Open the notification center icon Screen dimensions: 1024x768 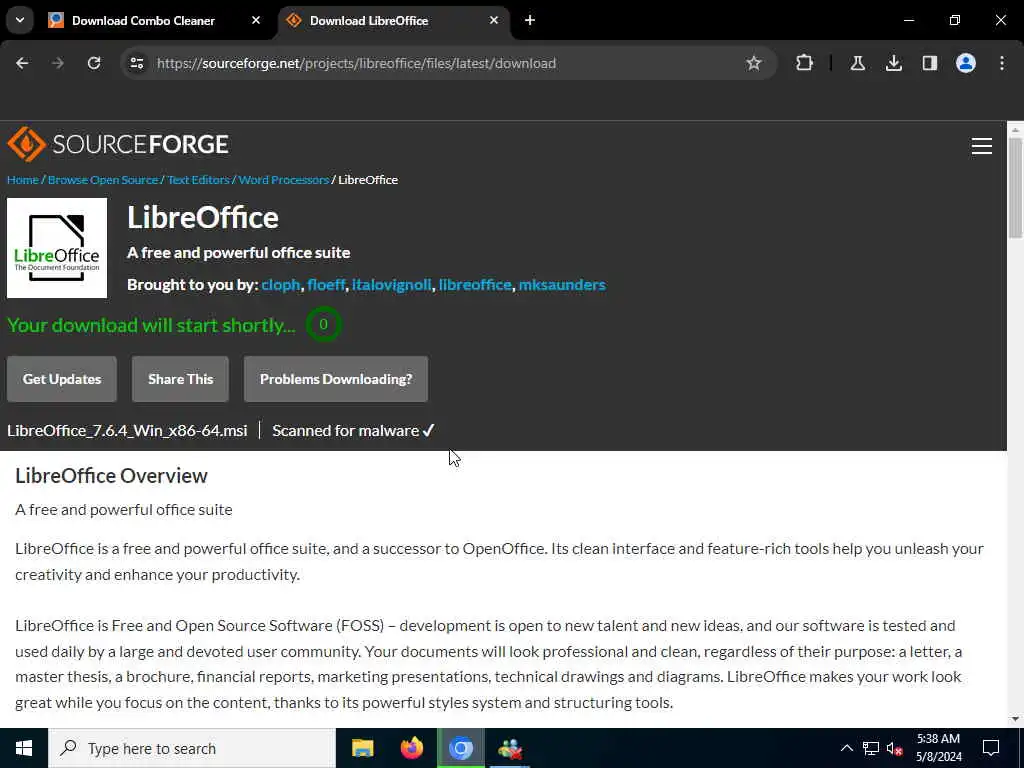991,748
